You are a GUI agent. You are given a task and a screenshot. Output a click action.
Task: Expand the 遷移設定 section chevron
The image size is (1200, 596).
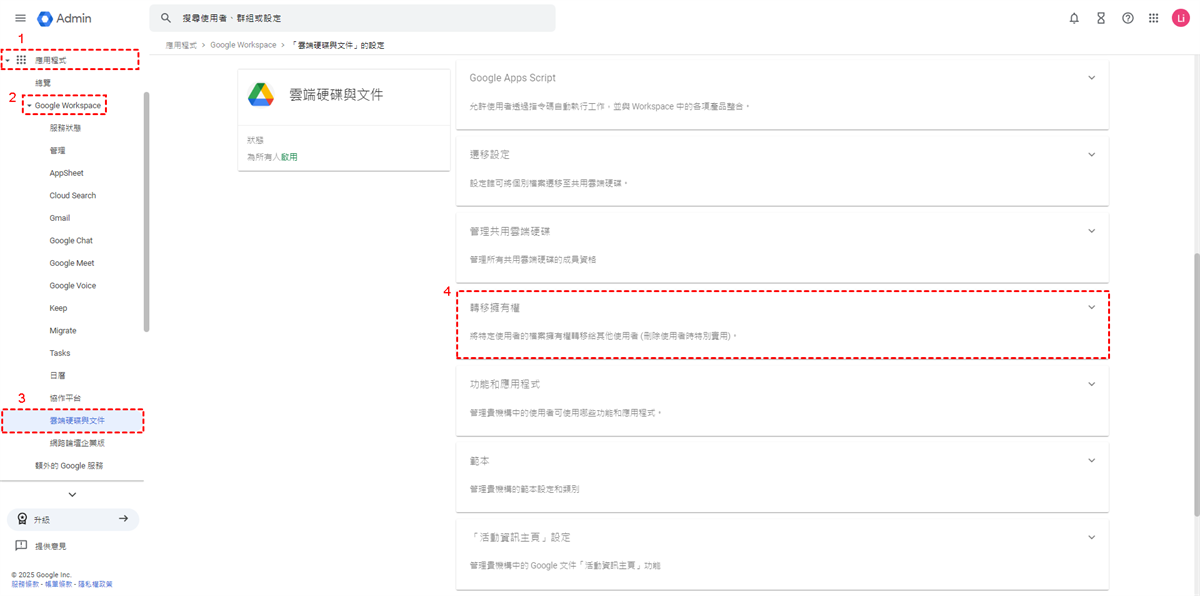click(x=1091, y=154)
